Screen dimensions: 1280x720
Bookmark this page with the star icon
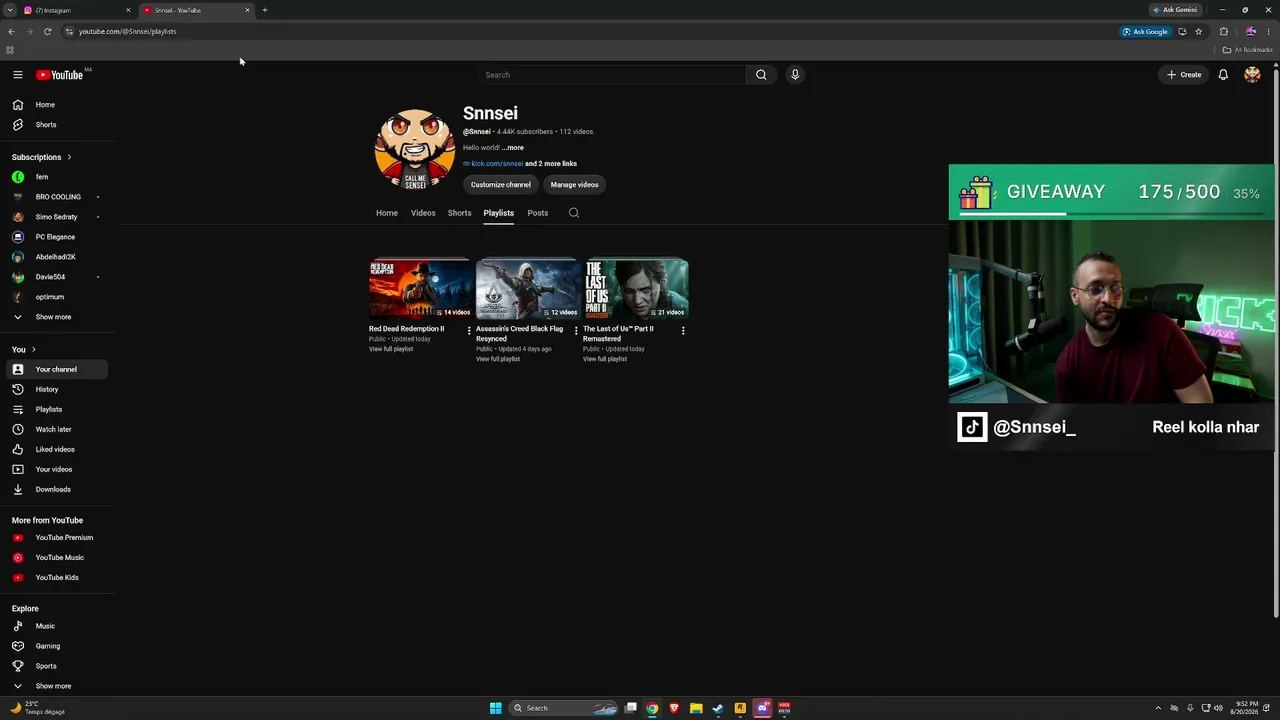[1198, 31]
